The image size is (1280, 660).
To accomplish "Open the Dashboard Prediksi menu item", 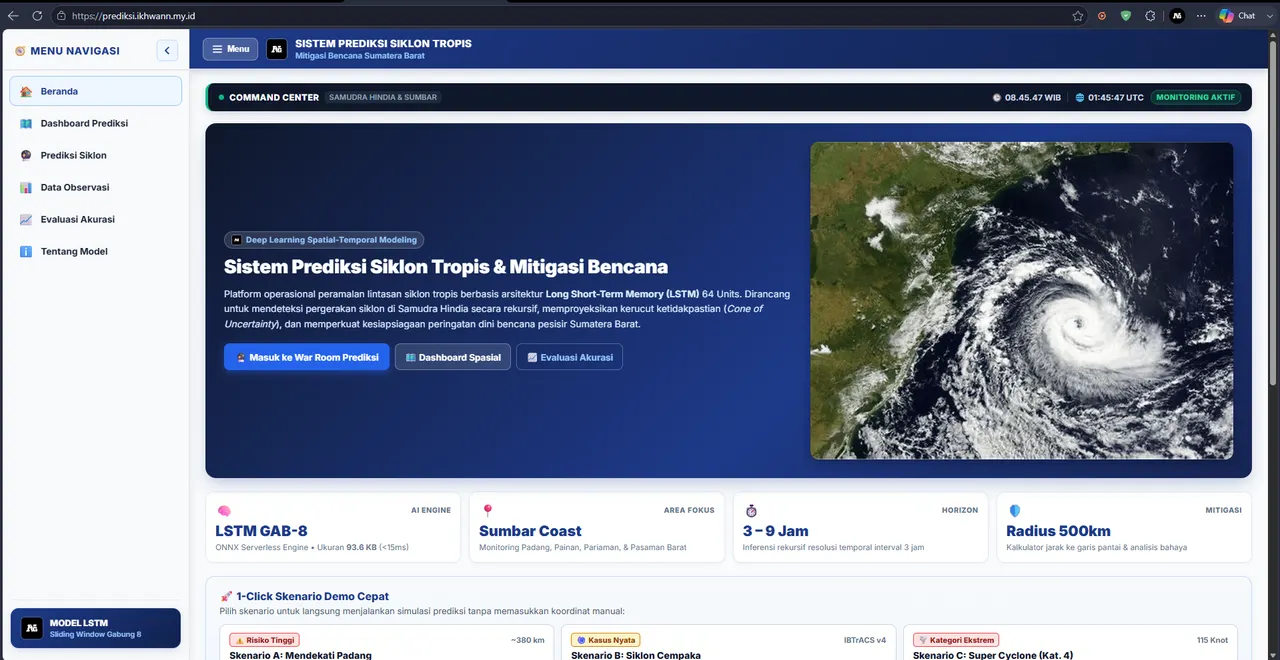I will click(x=95, y=123).
